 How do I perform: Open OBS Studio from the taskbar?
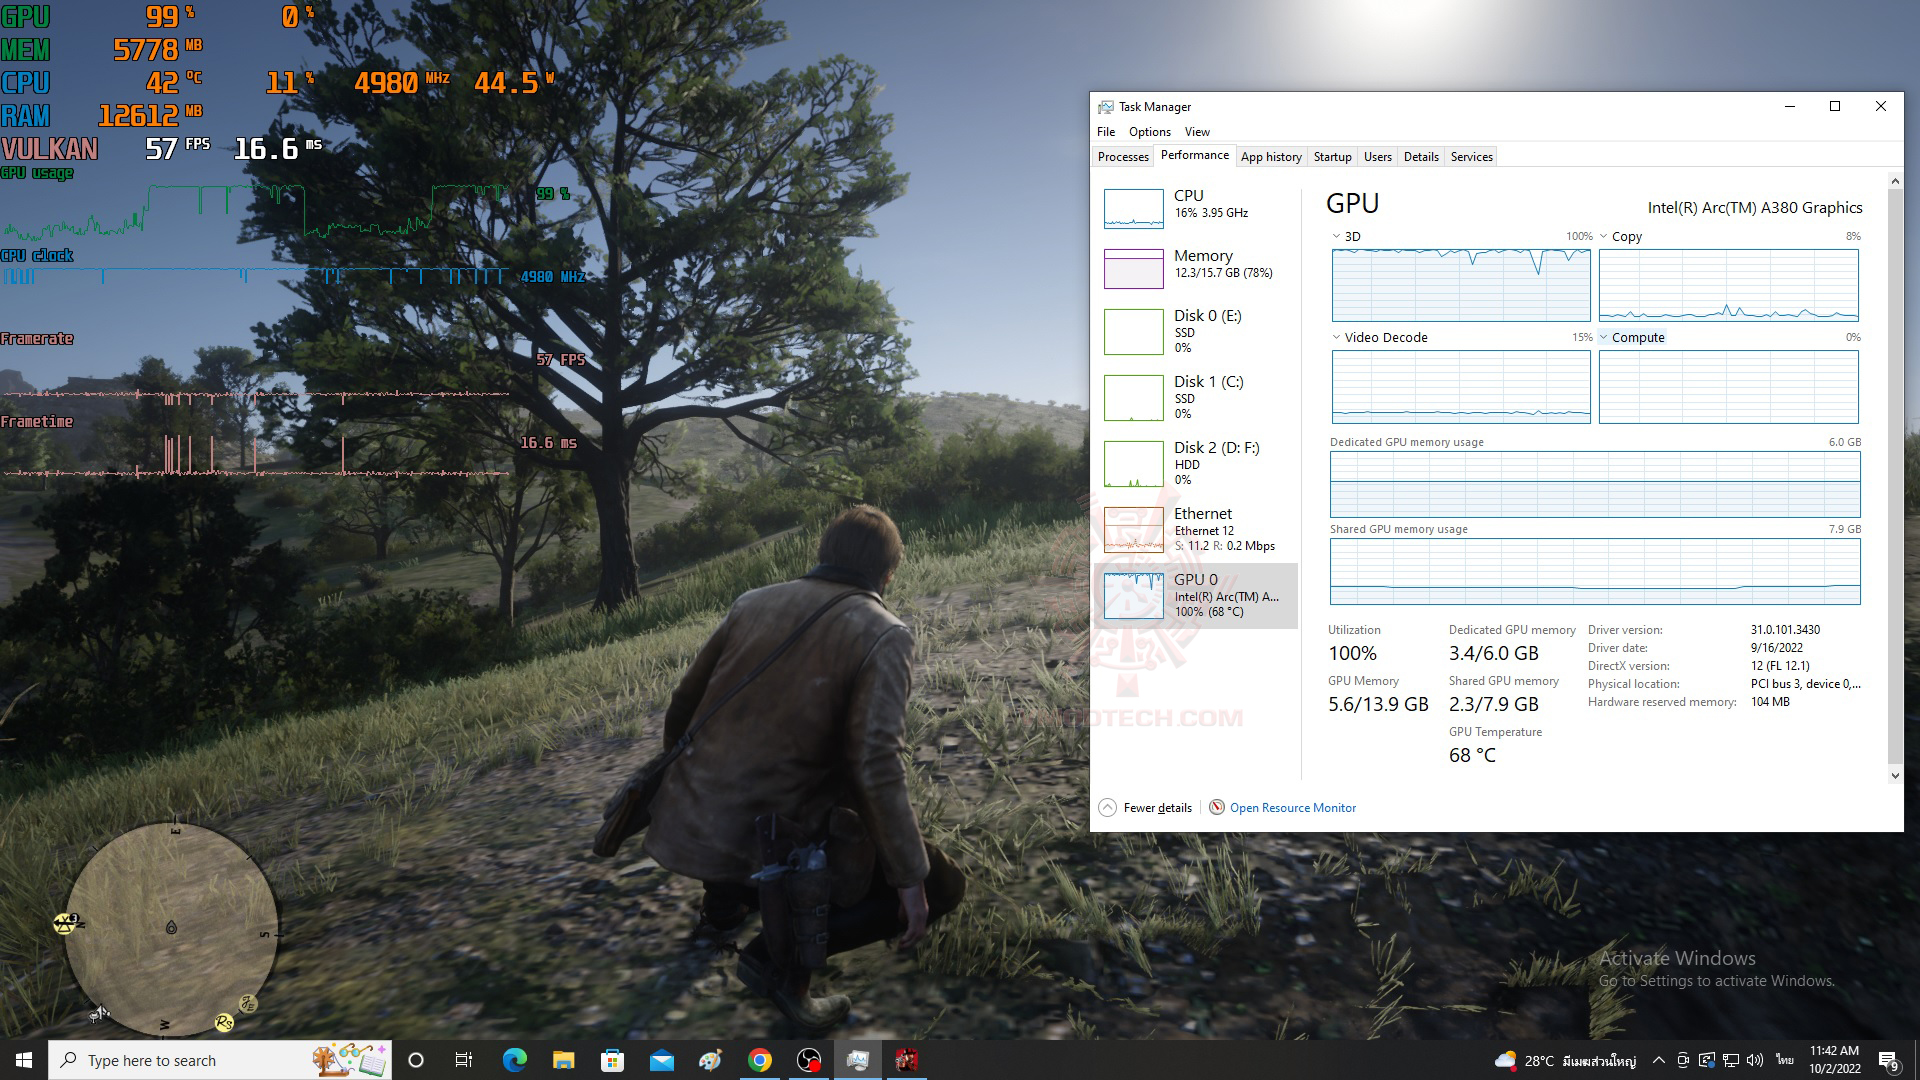[x=808, y=1060]
